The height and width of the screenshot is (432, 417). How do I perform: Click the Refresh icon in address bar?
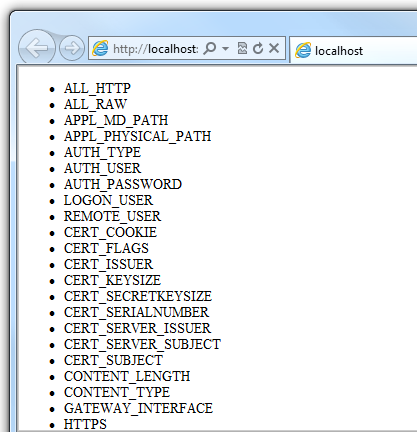pyautogui.click(x=258, y=48)
